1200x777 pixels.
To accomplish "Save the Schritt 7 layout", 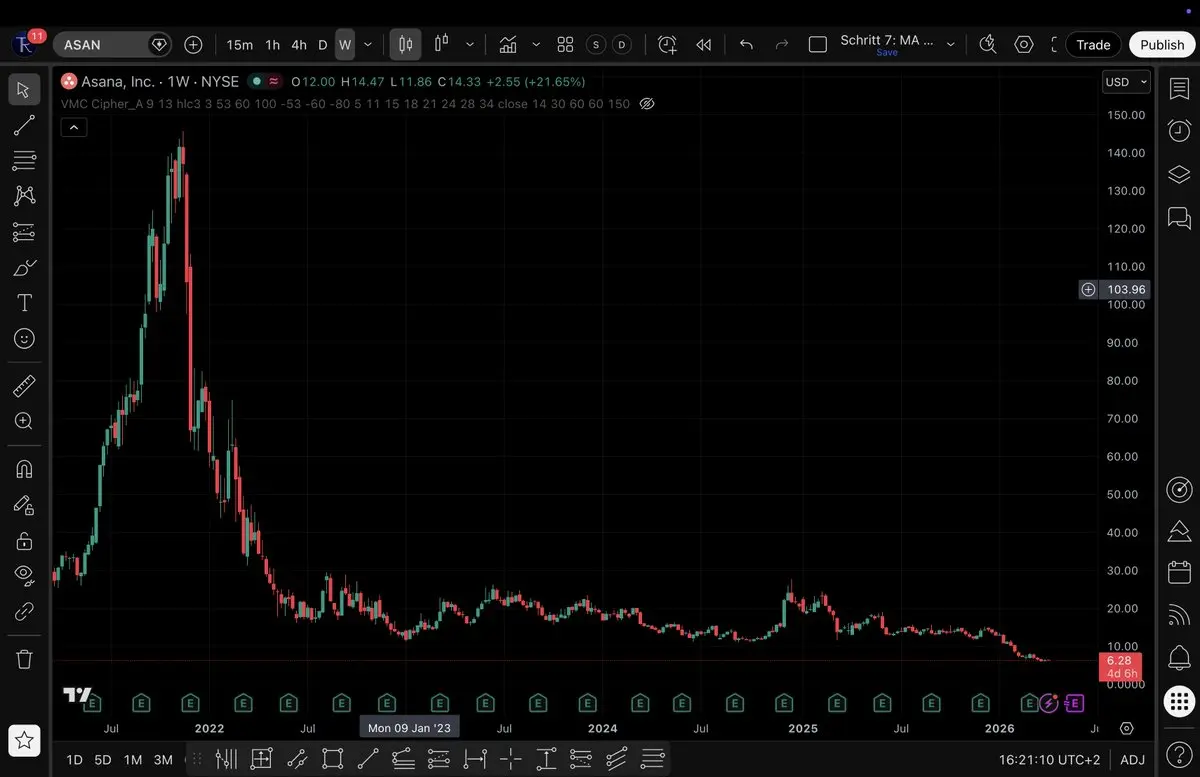I will click(887, 53).
